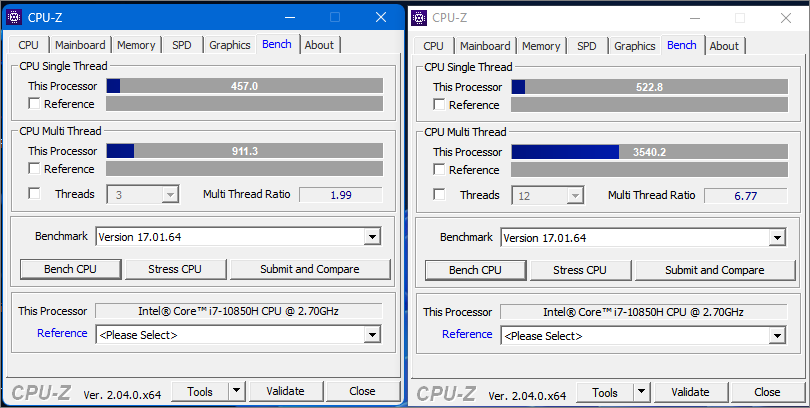Screen dimensions: 810x408
Task: Enable single thread Reference checkbox in left window
Action: (x=34, y=104)
